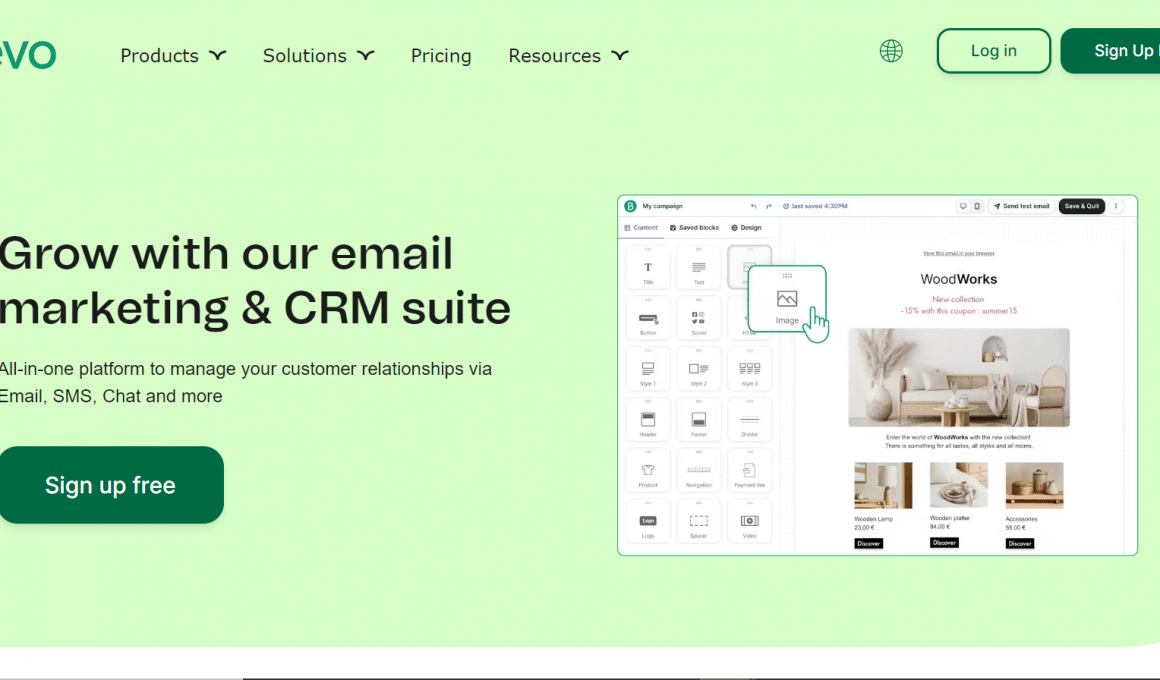Expand the Products menu

click(173, 56)
